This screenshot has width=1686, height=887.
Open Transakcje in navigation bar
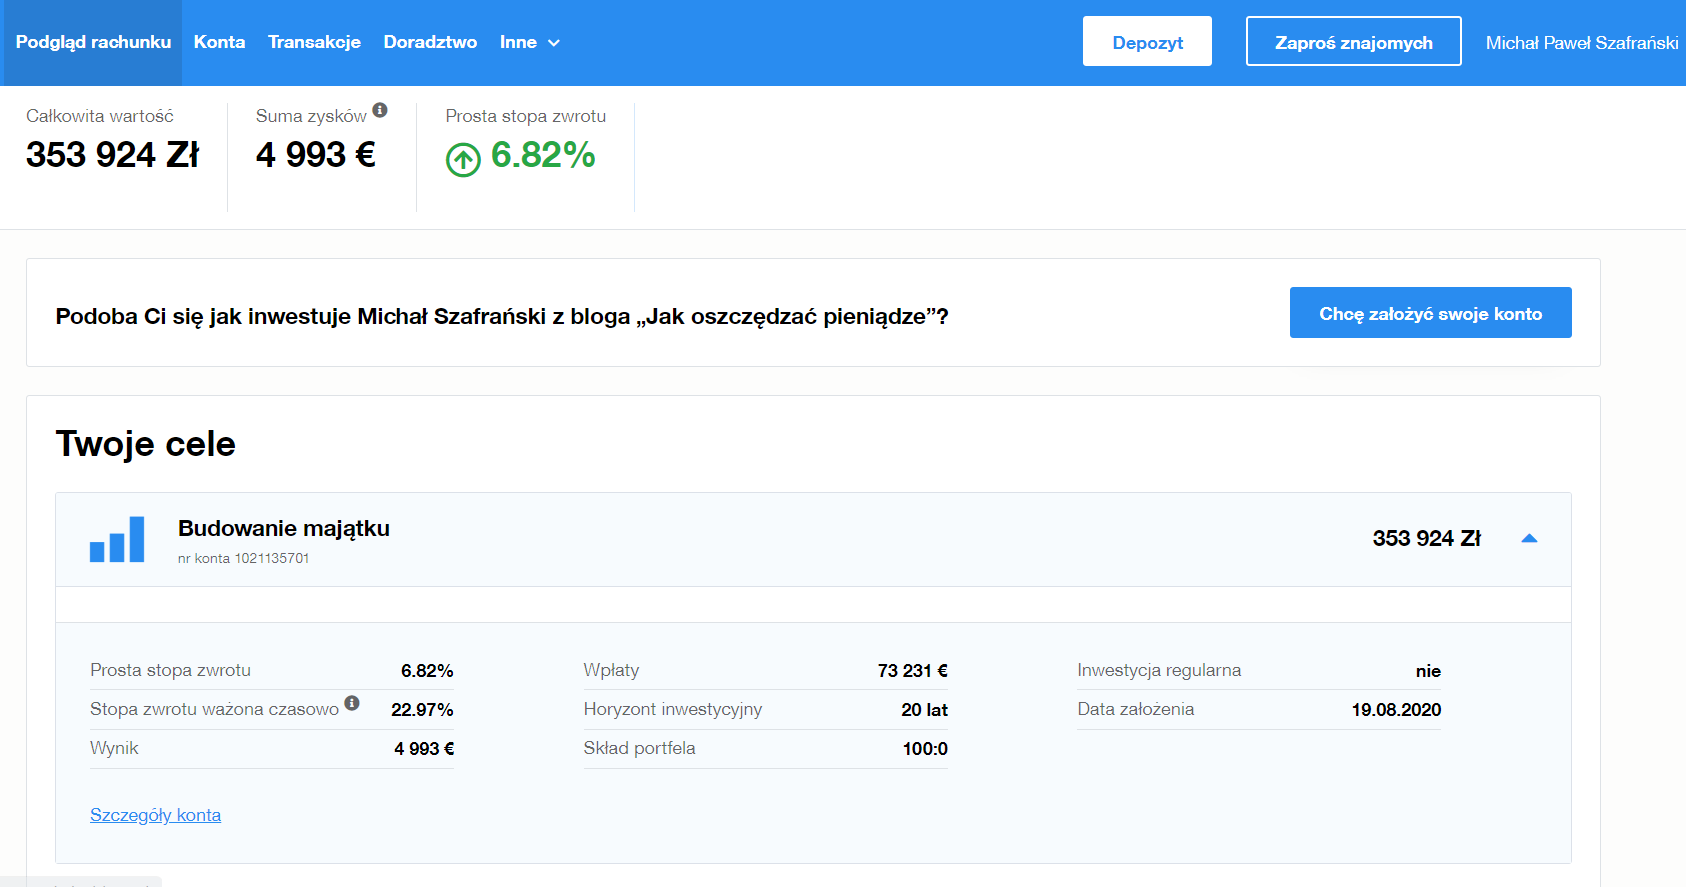(314, 42)
